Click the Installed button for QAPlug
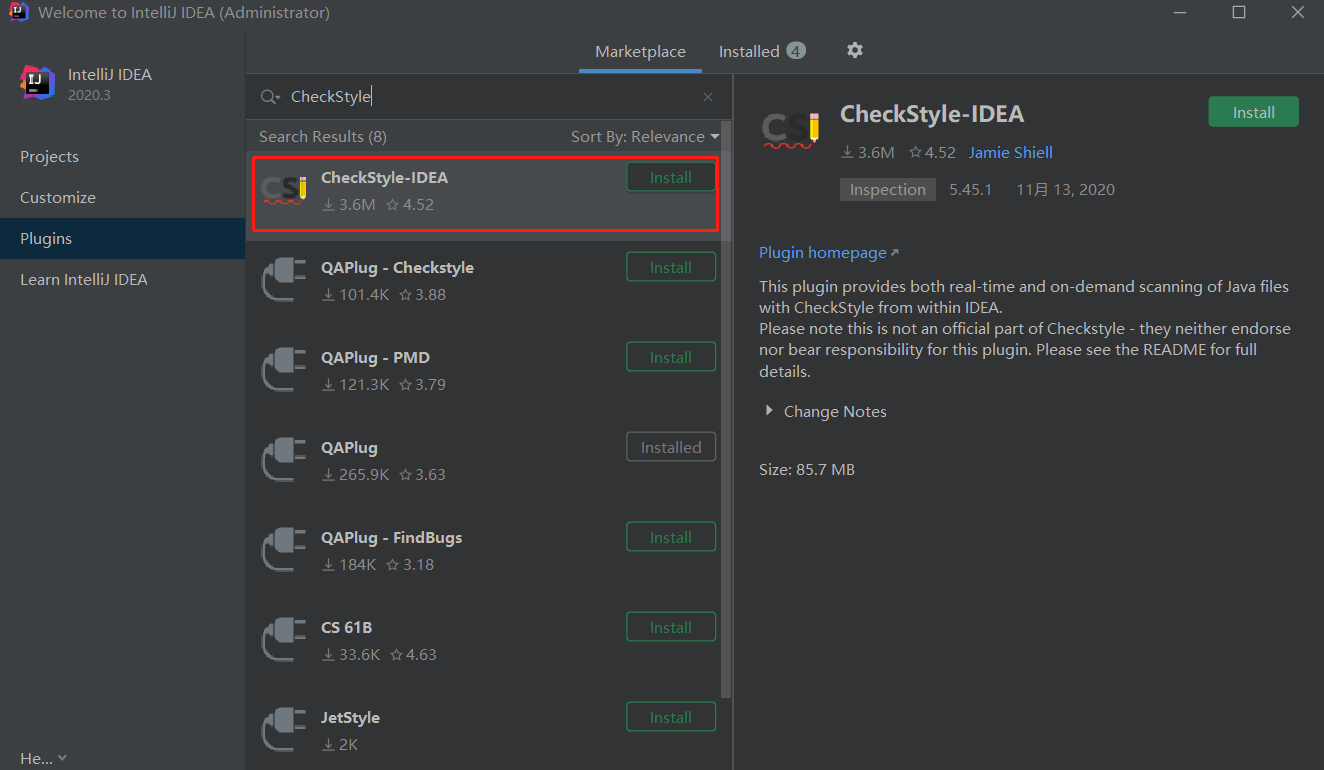The width and height of the screenshot is (1324, 770). pos(671,447)
